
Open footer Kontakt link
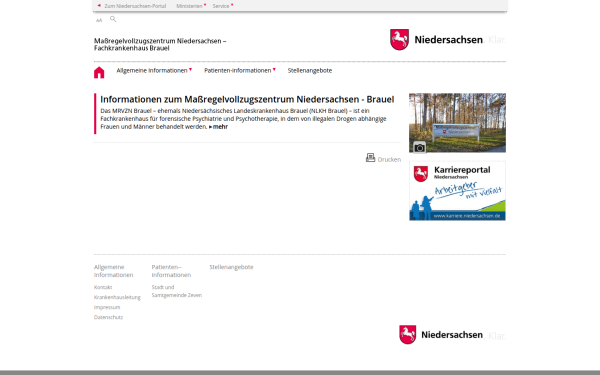point(103,287)
